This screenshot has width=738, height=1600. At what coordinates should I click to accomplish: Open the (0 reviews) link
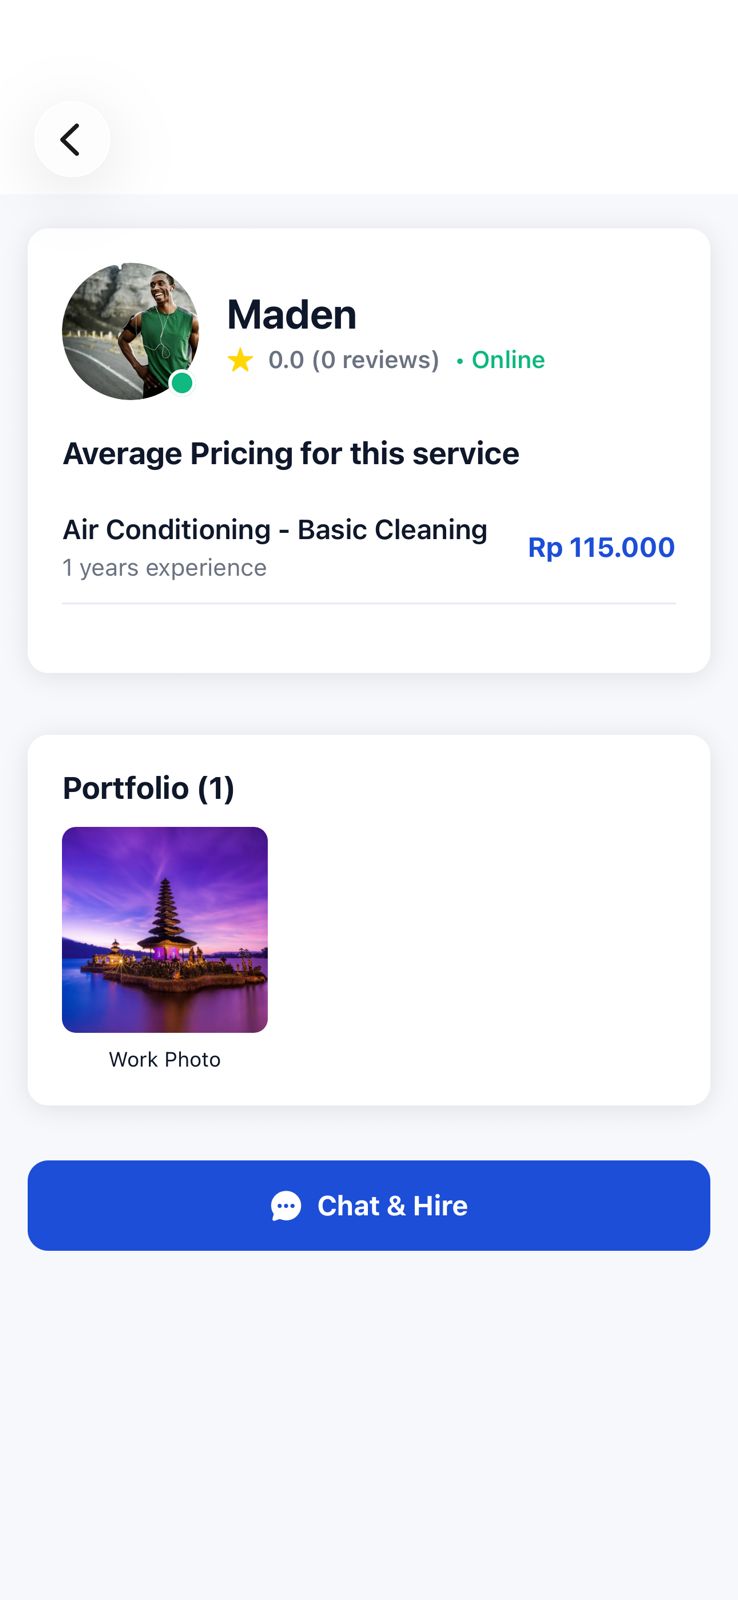[376, 360]
